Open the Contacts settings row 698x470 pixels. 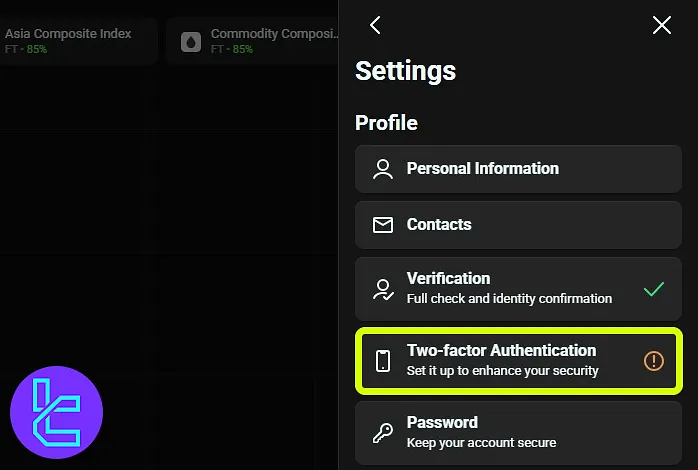pyautogui.click(x=518, y=225)
